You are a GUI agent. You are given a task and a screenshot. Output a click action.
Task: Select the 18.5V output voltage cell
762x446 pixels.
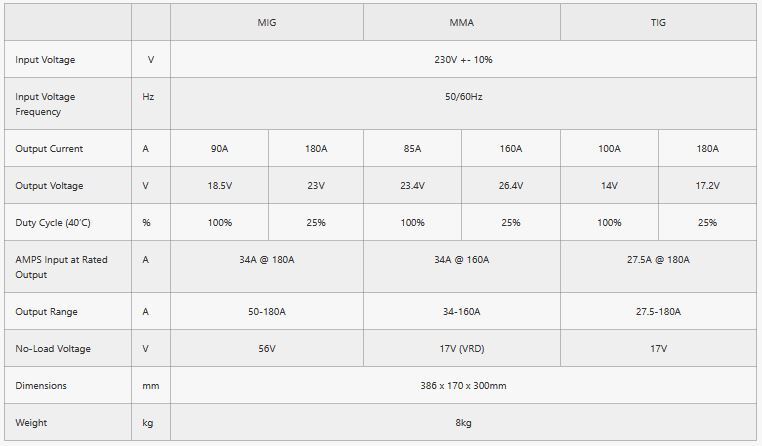(219, 185)
